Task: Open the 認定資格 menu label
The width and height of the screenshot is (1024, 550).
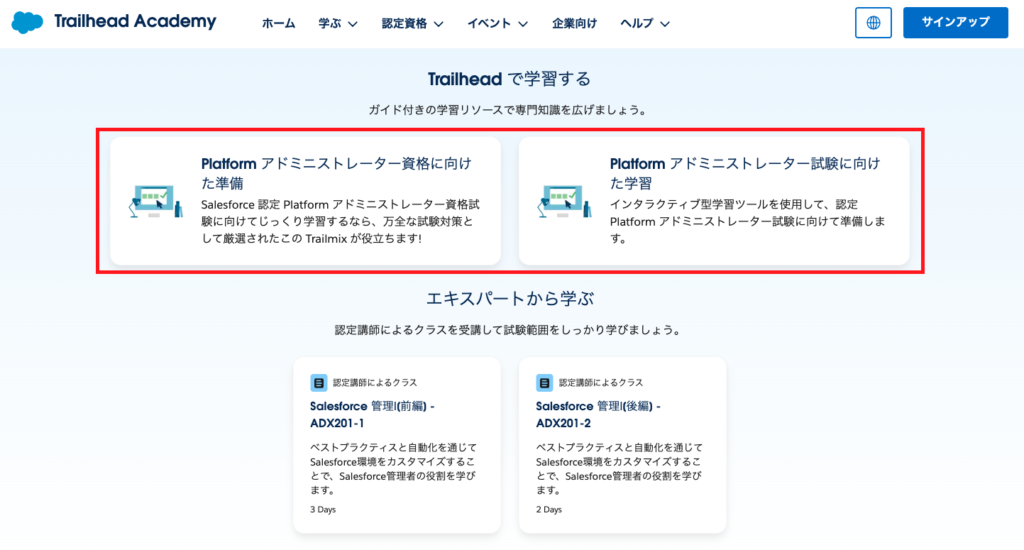Action: click(x=404, y=24)
